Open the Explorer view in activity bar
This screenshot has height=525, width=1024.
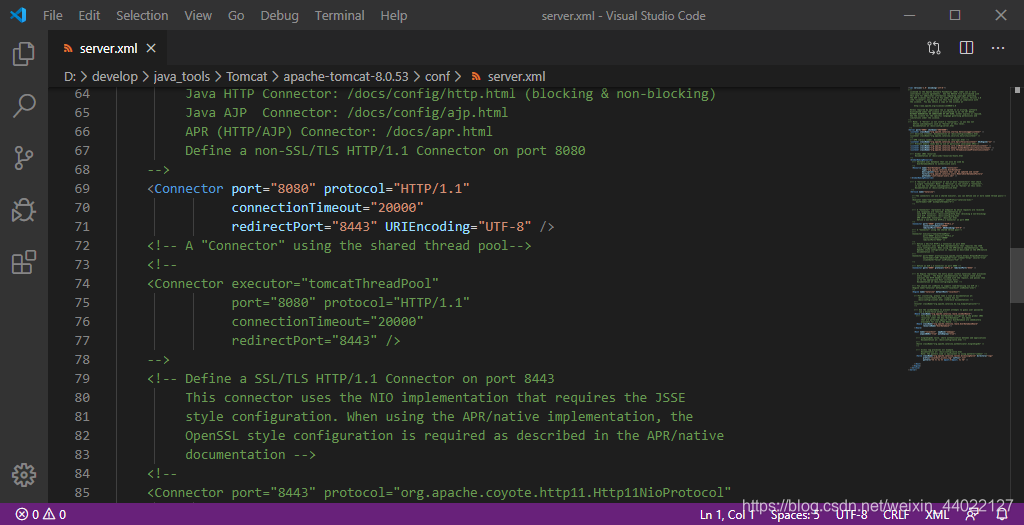pos(24,54)
